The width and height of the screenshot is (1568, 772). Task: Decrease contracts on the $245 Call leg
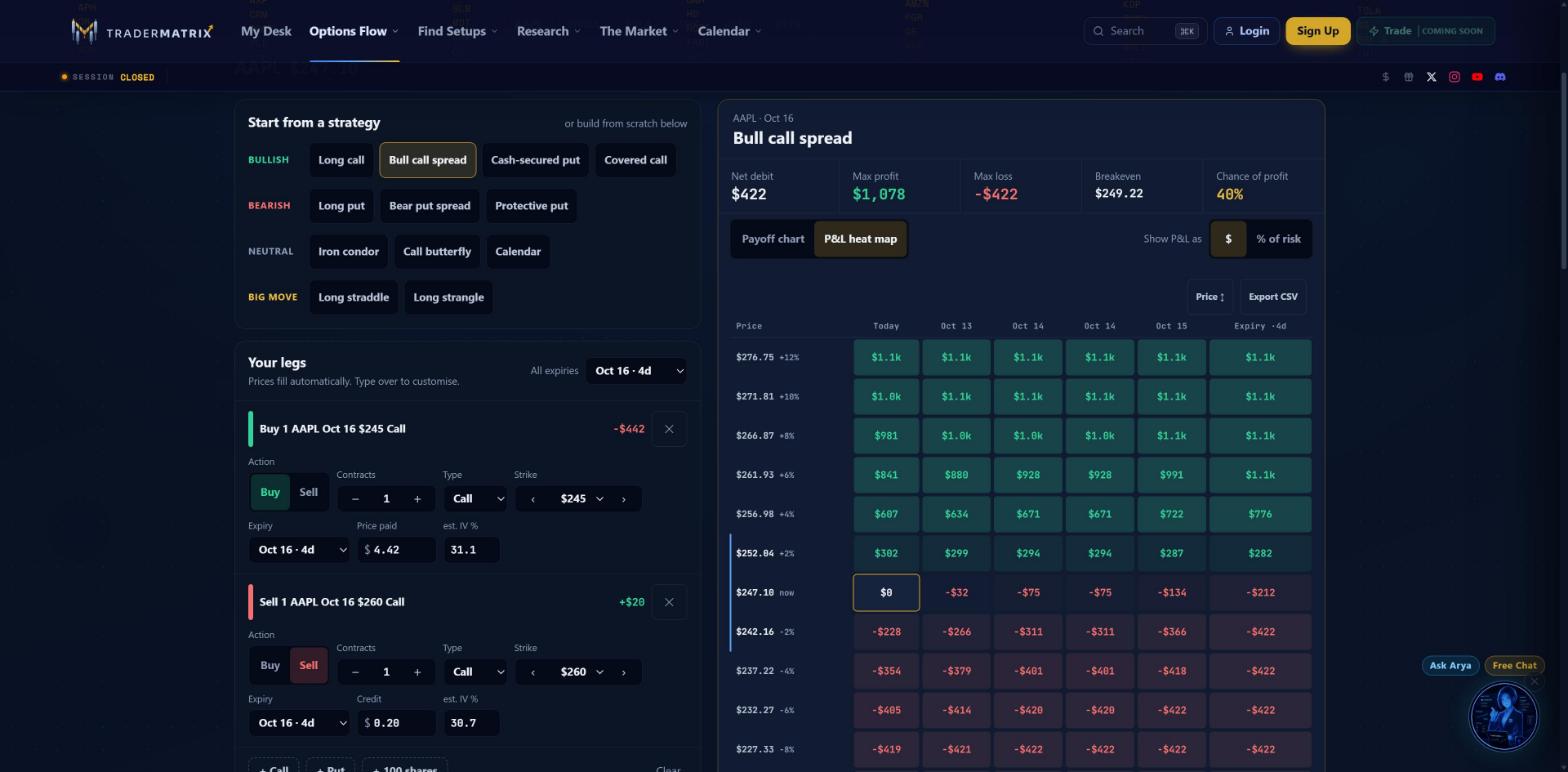(x=355, y=499)
